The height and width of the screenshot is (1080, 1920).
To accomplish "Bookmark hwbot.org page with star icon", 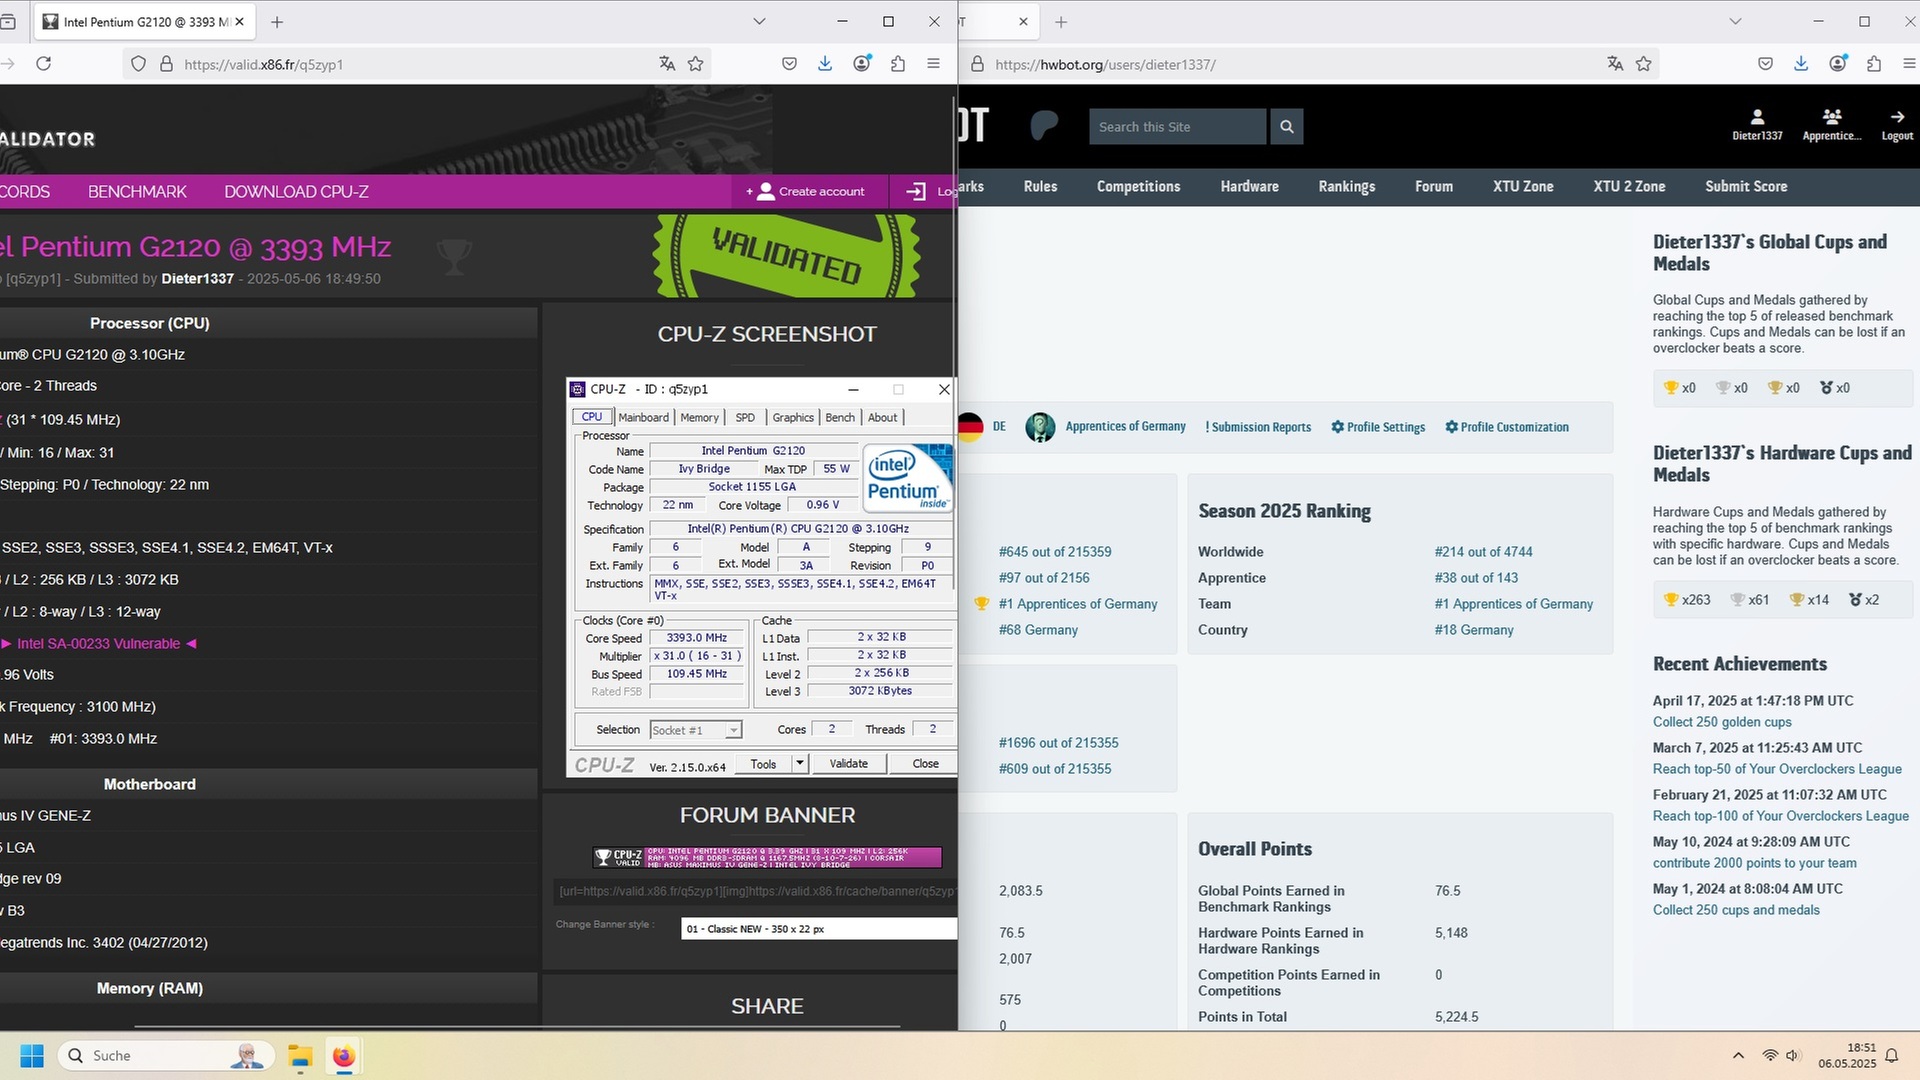I will coord(1644,64).
